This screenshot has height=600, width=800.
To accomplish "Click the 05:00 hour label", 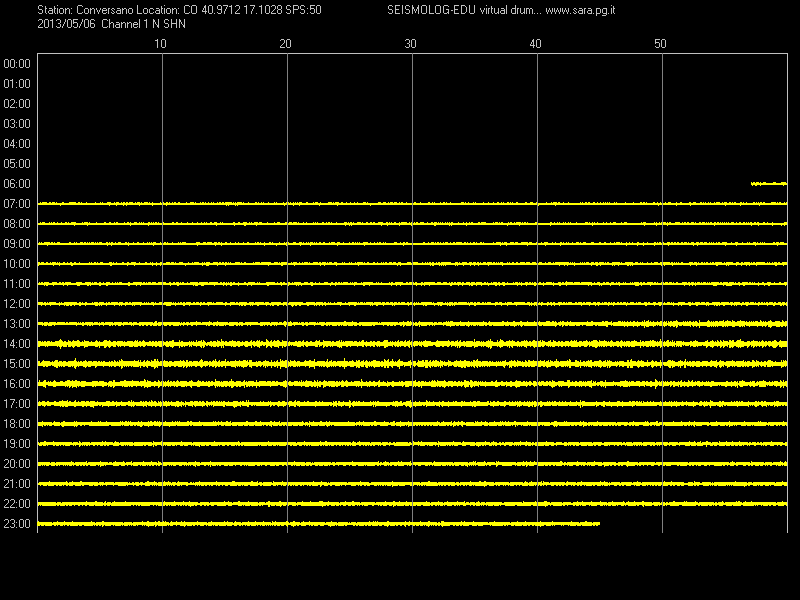I will point(17,164).
